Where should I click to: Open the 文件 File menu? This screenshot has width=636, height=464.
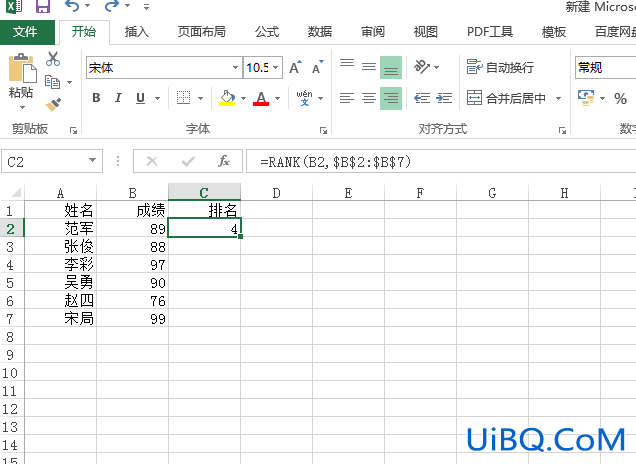point(25,32)
